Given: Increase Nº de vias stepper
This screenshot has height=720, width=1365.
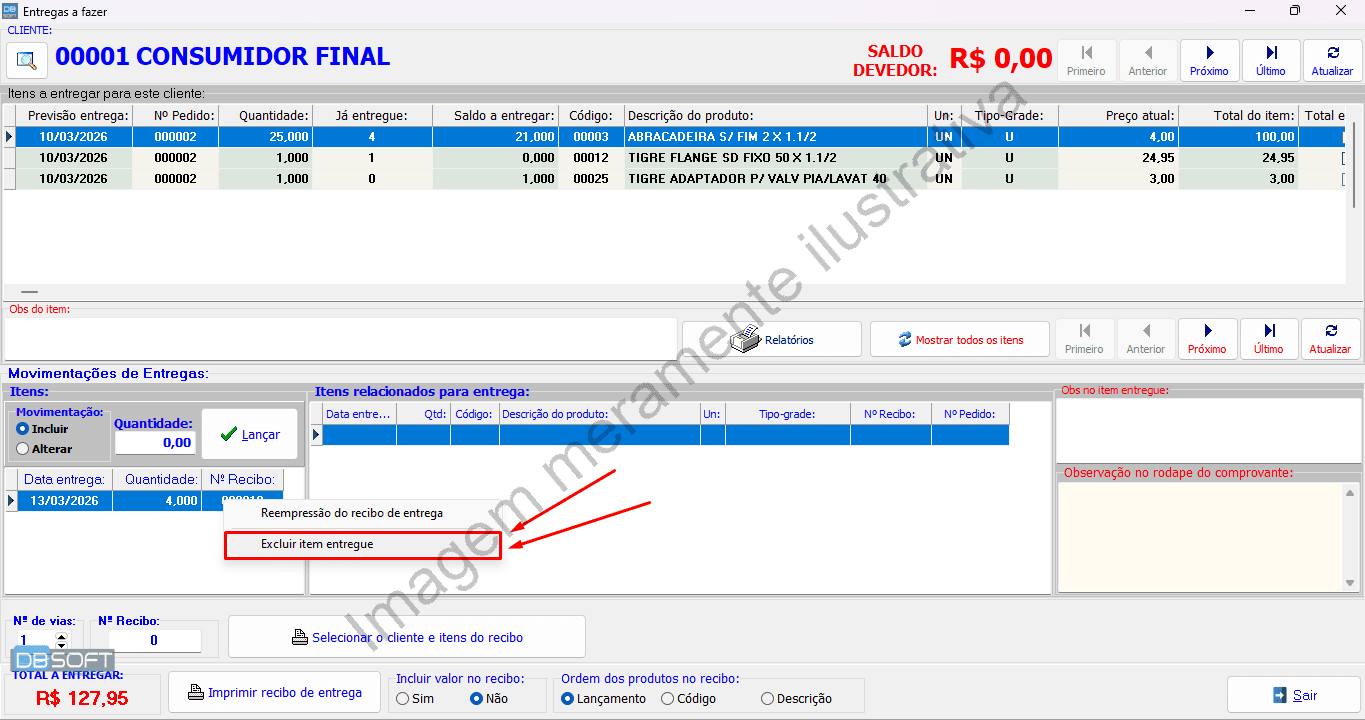Looking at the screenshot, I should 62,636.
